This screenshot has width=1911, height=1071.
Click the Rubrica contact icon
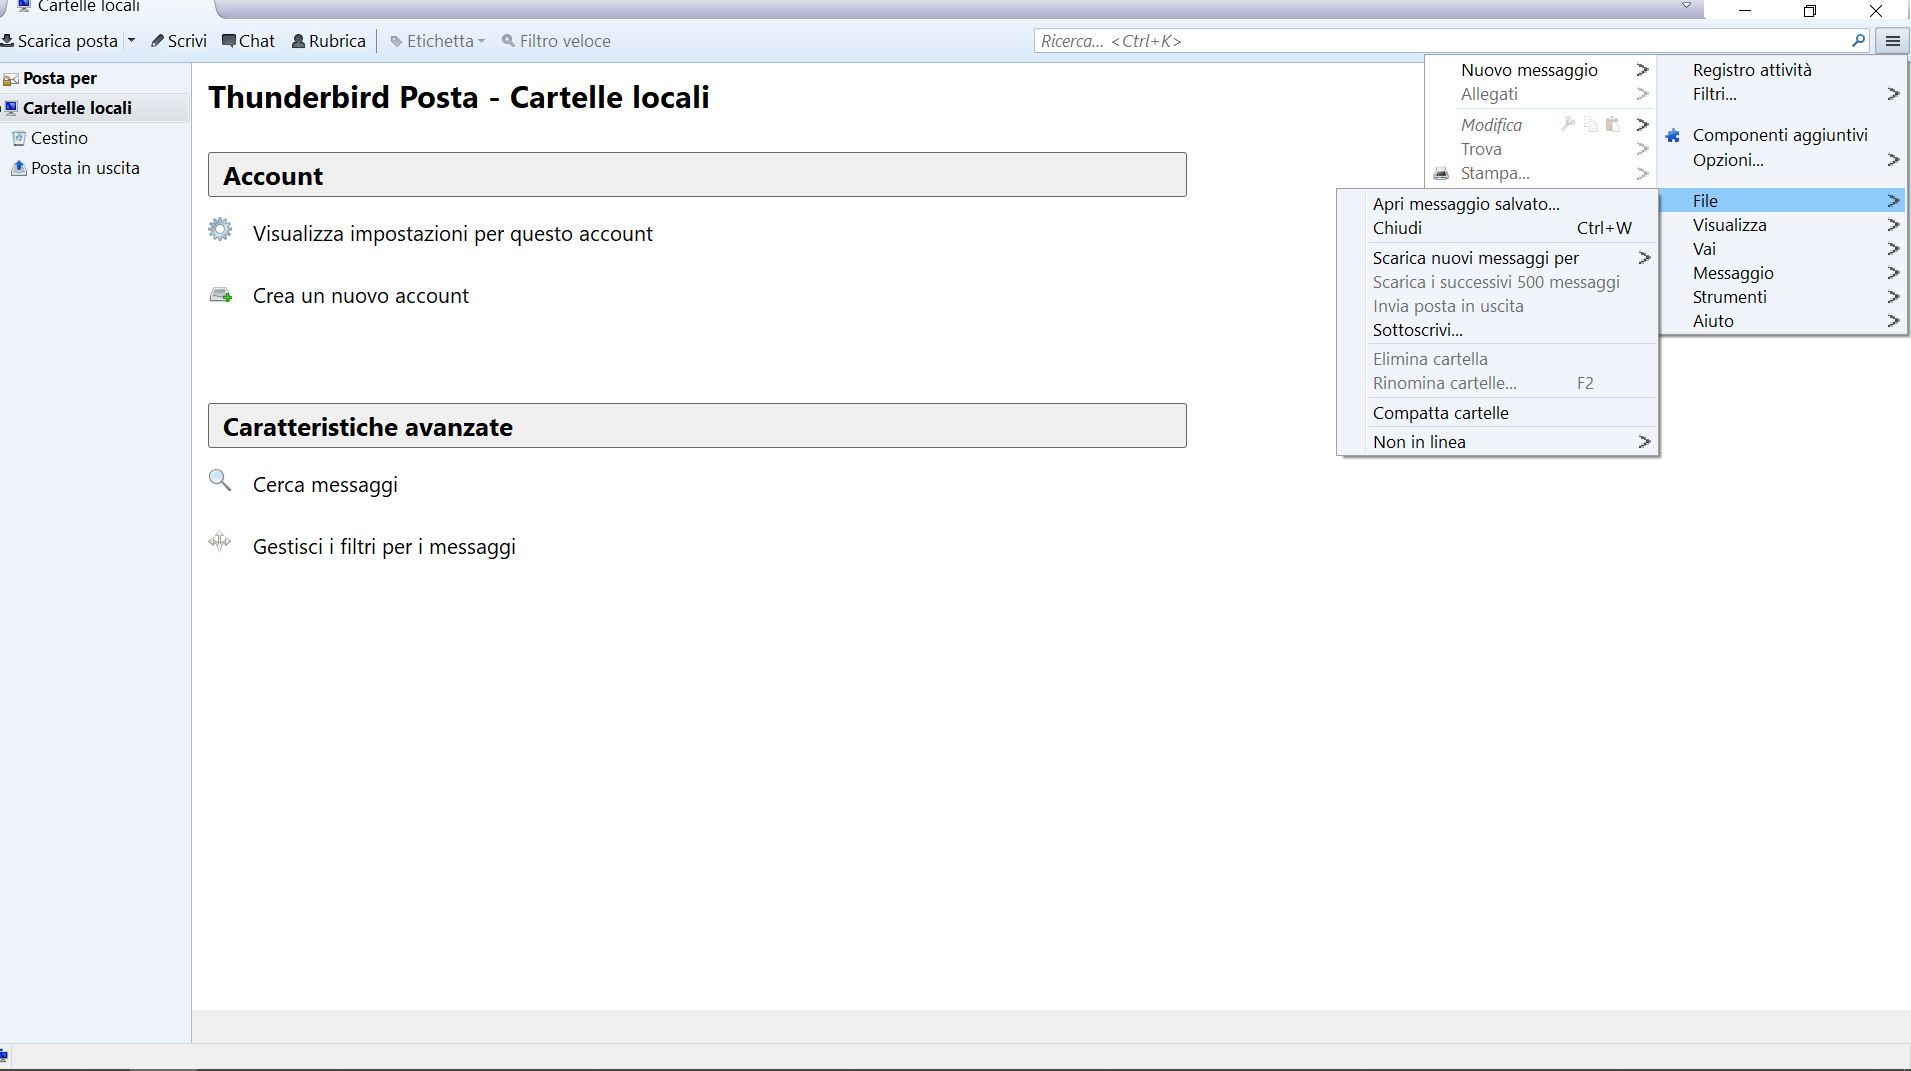pos(298,41)
